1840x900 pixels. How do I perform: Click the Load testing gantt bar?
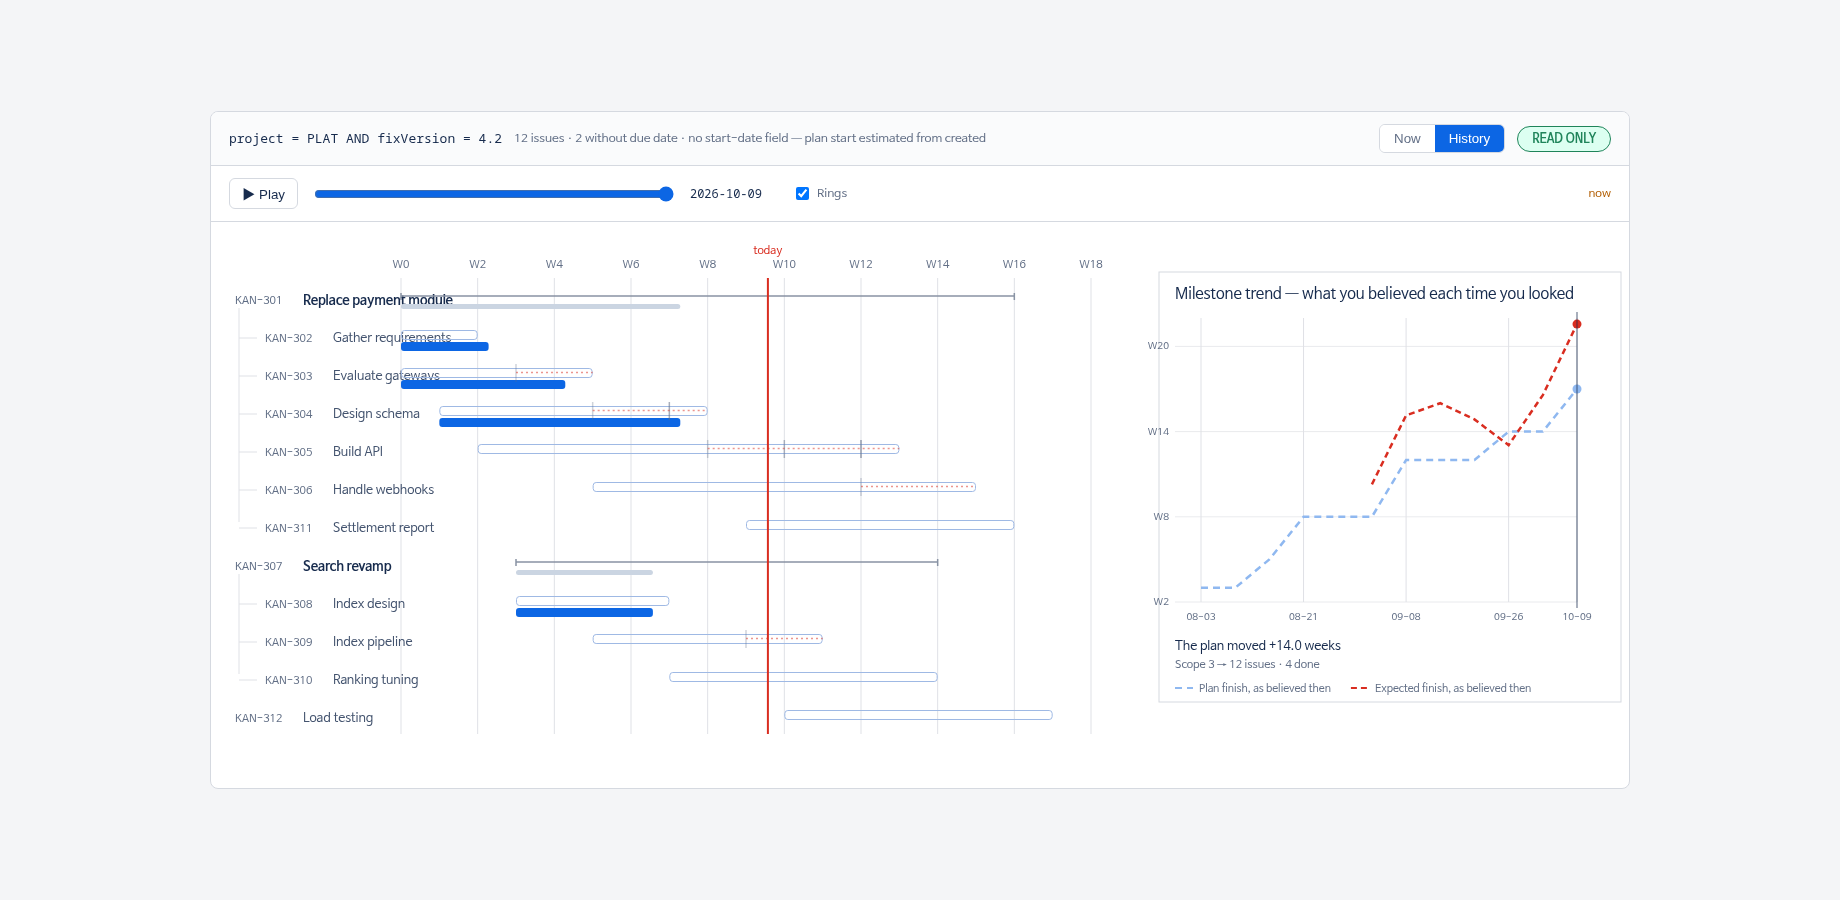[x=918, y=715]
